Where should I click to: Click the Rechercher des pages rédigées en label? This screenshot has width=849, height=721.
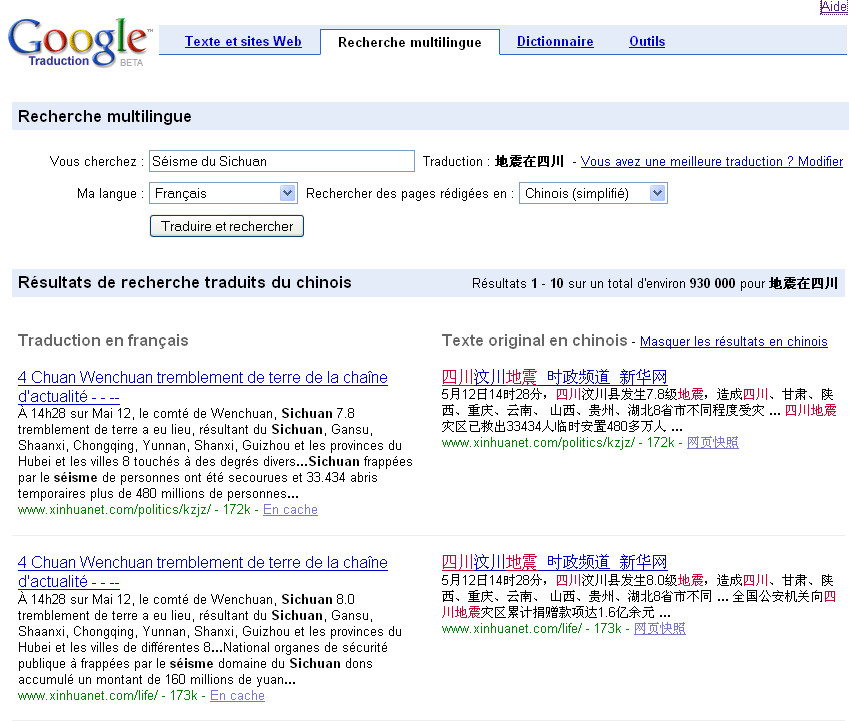coord(410,193)
